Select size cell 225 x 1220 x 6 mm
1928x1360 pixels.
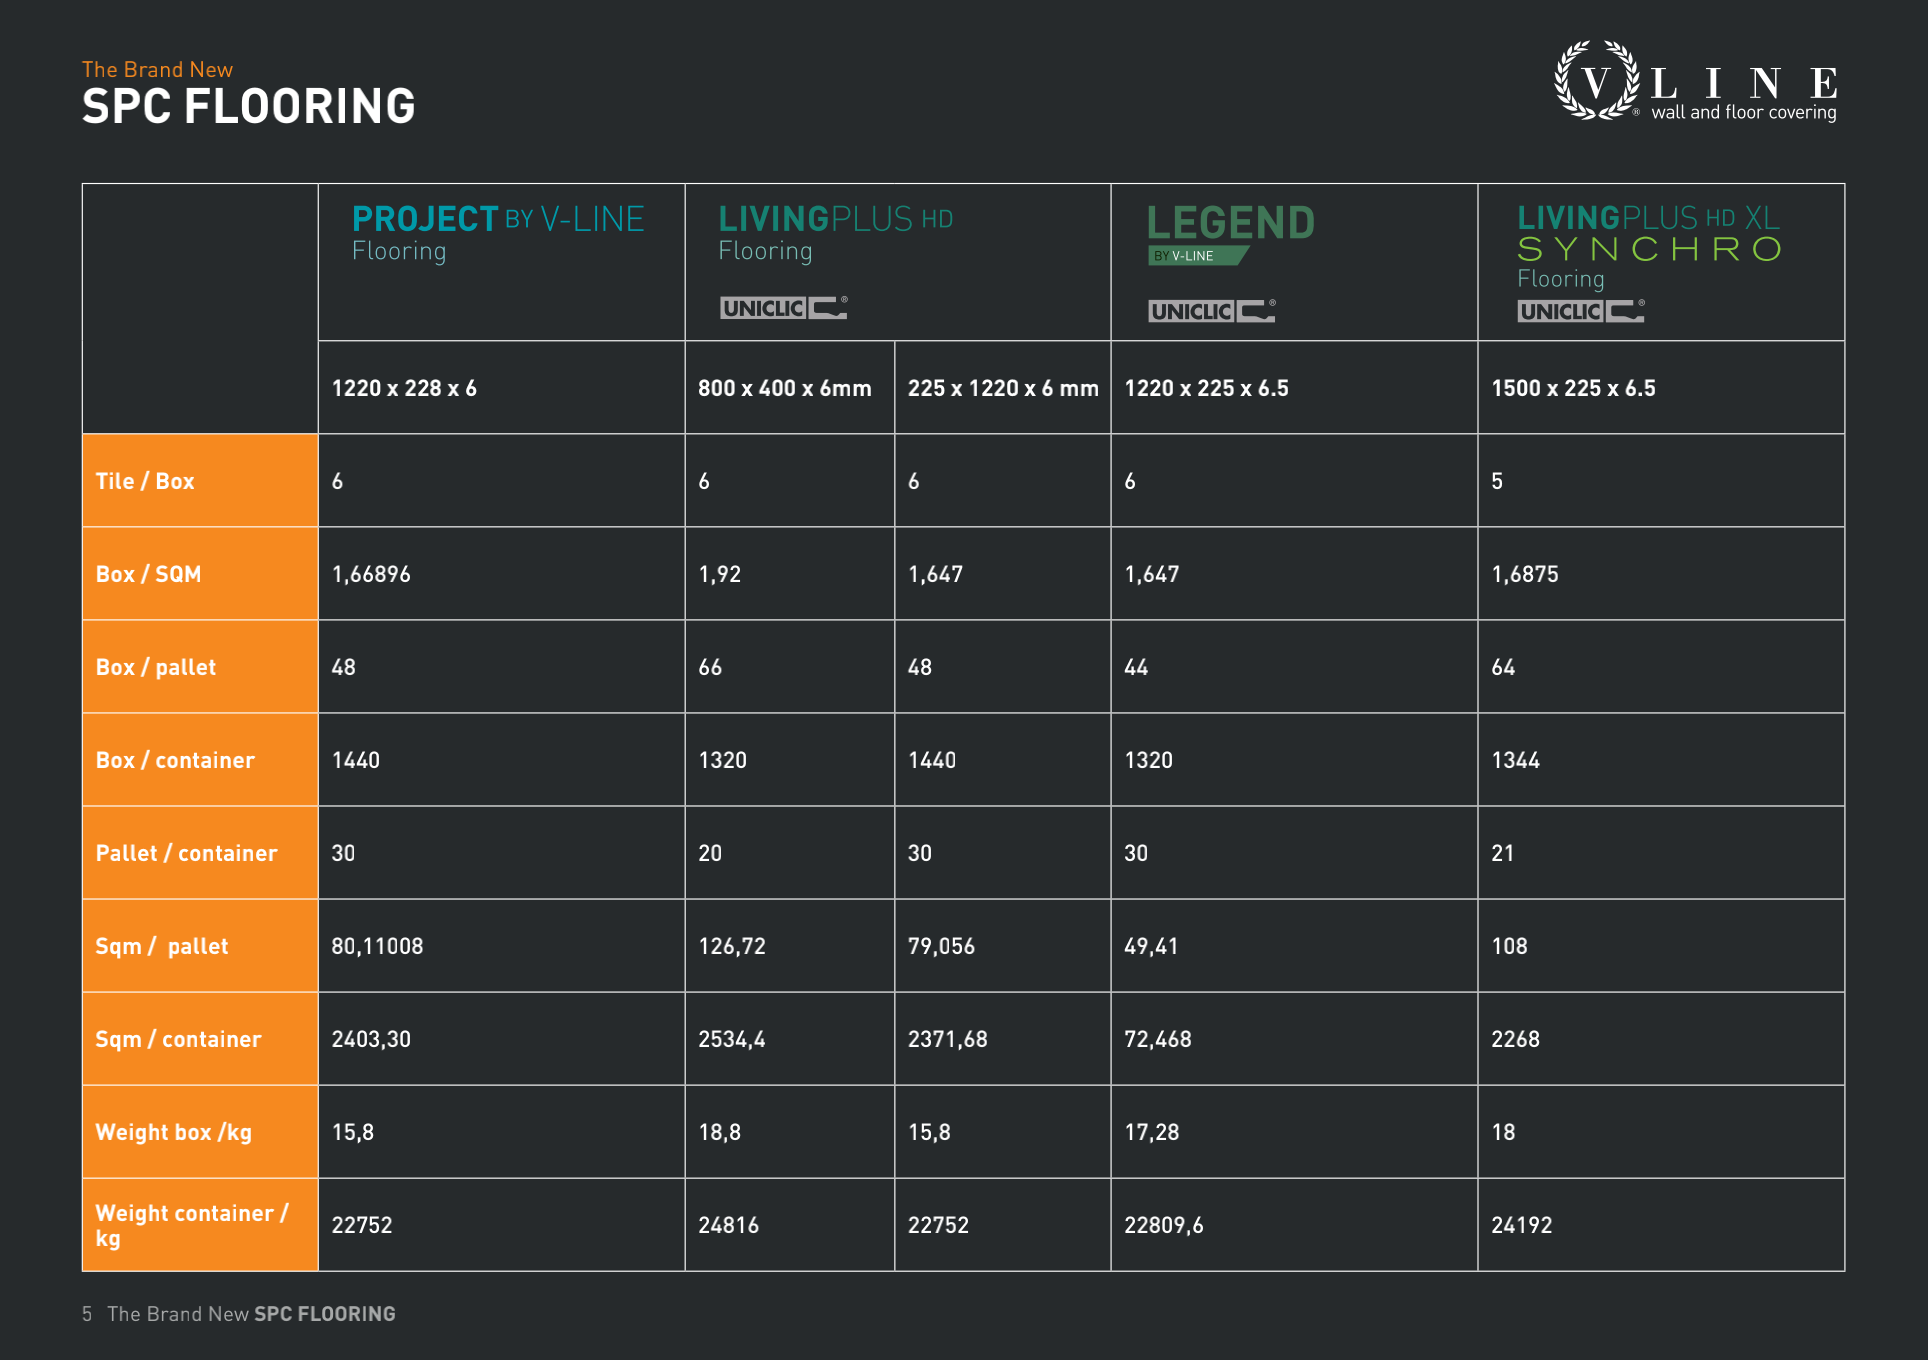1003,388
